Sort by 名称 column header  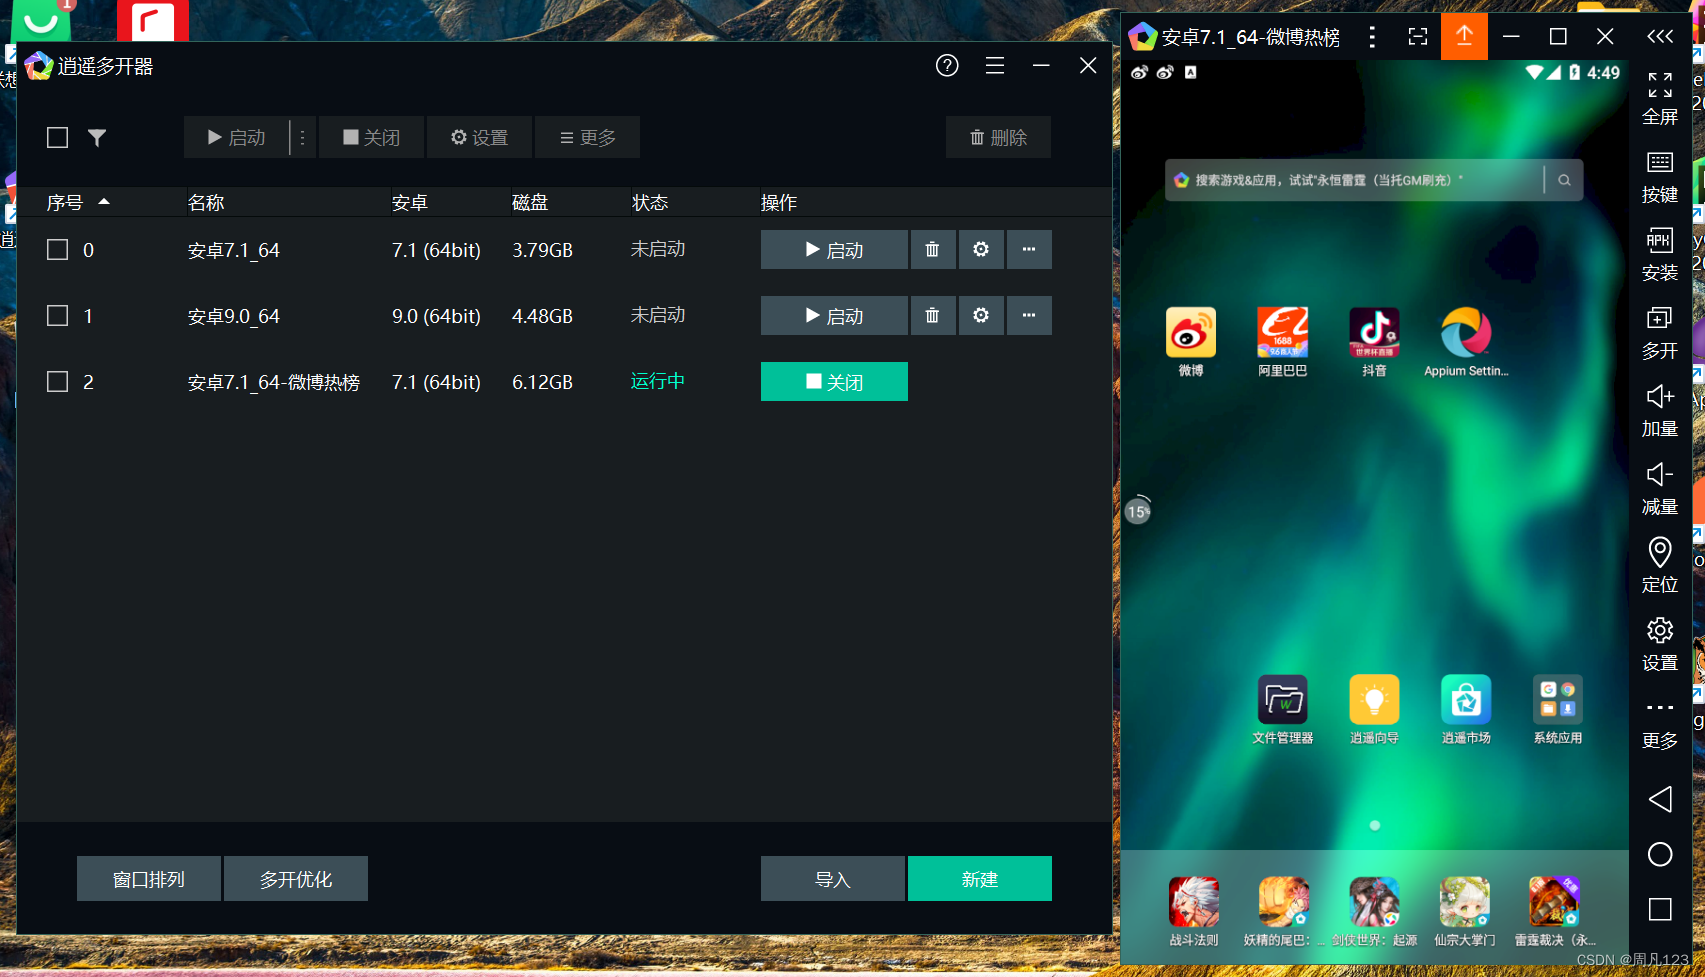click(x=206, y=202)
